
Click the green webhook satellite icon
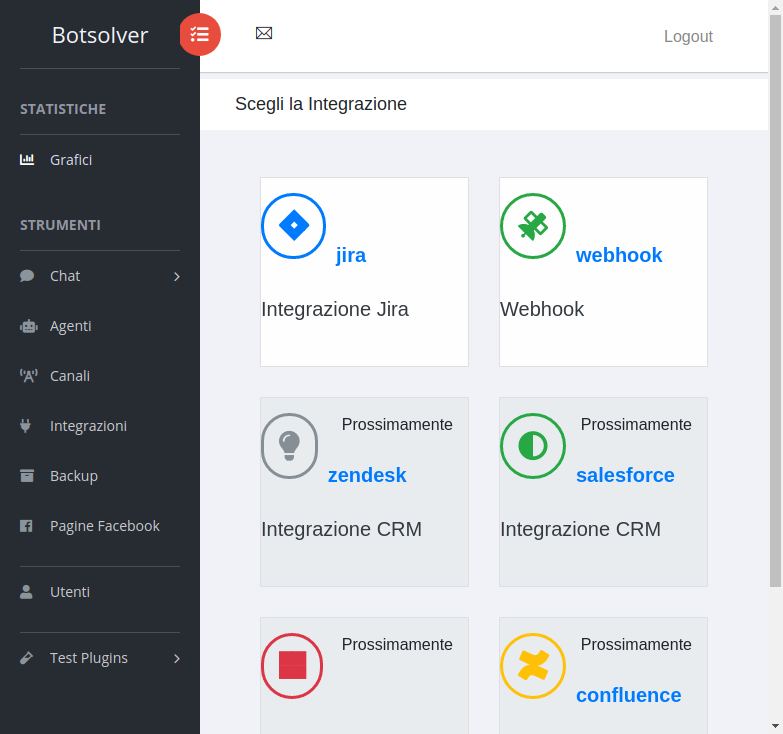[x=533, y=226]
